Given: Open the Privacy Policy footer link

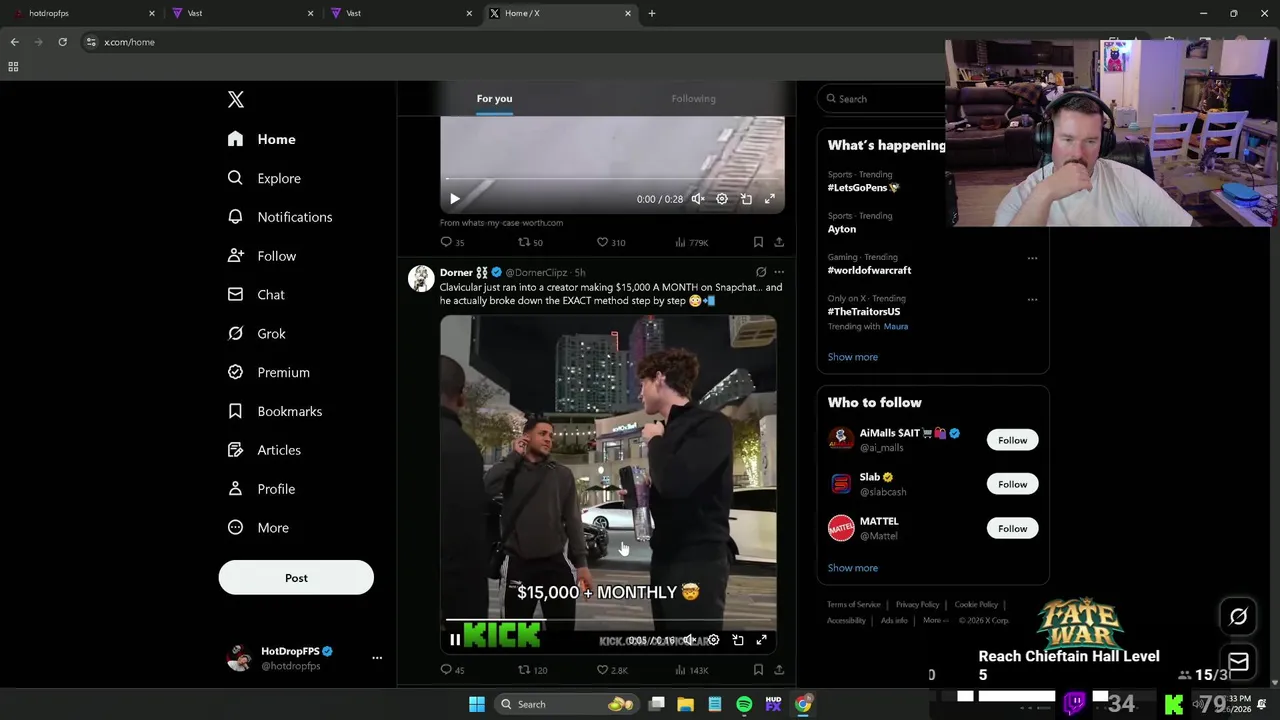Looking at the screenshot, I should (x=917, y=604).
